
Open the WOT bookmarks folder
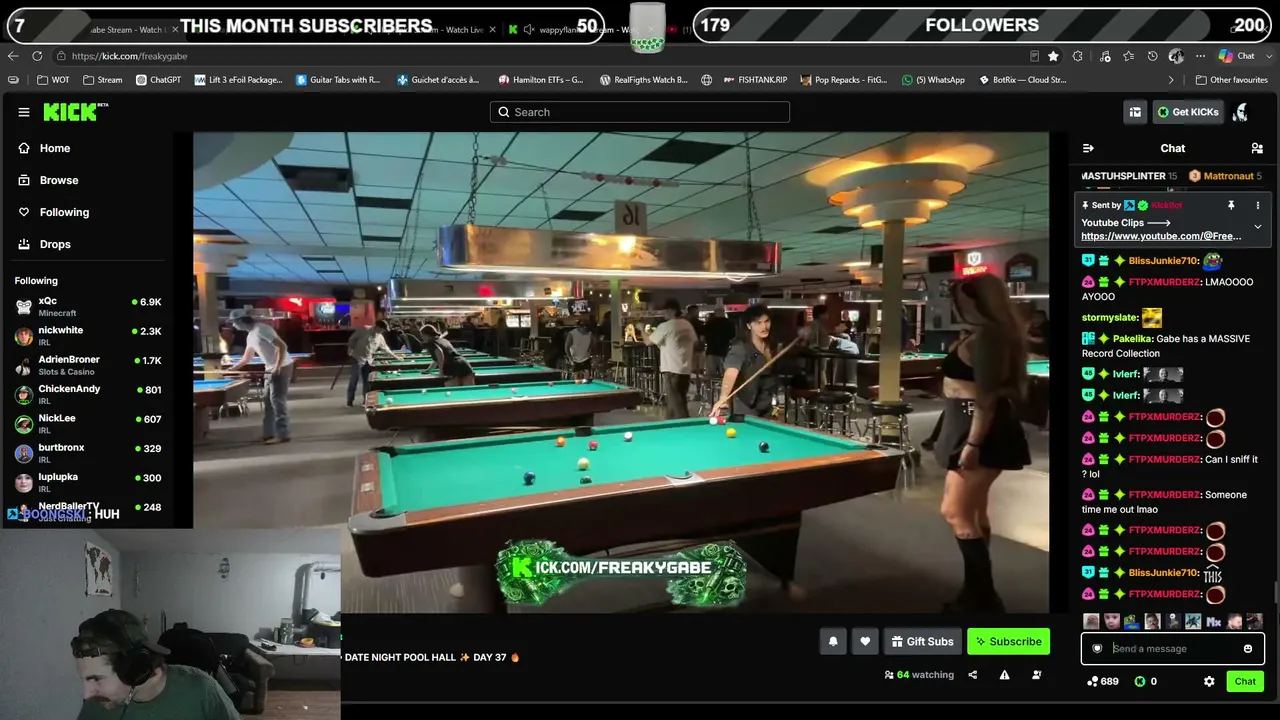53,80
